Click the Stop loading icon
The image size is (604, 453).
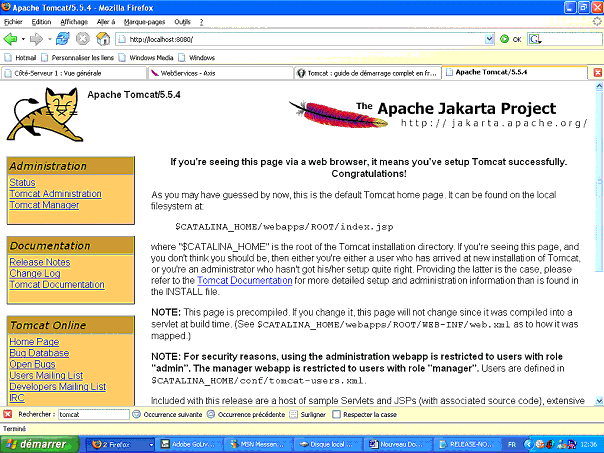82,39
